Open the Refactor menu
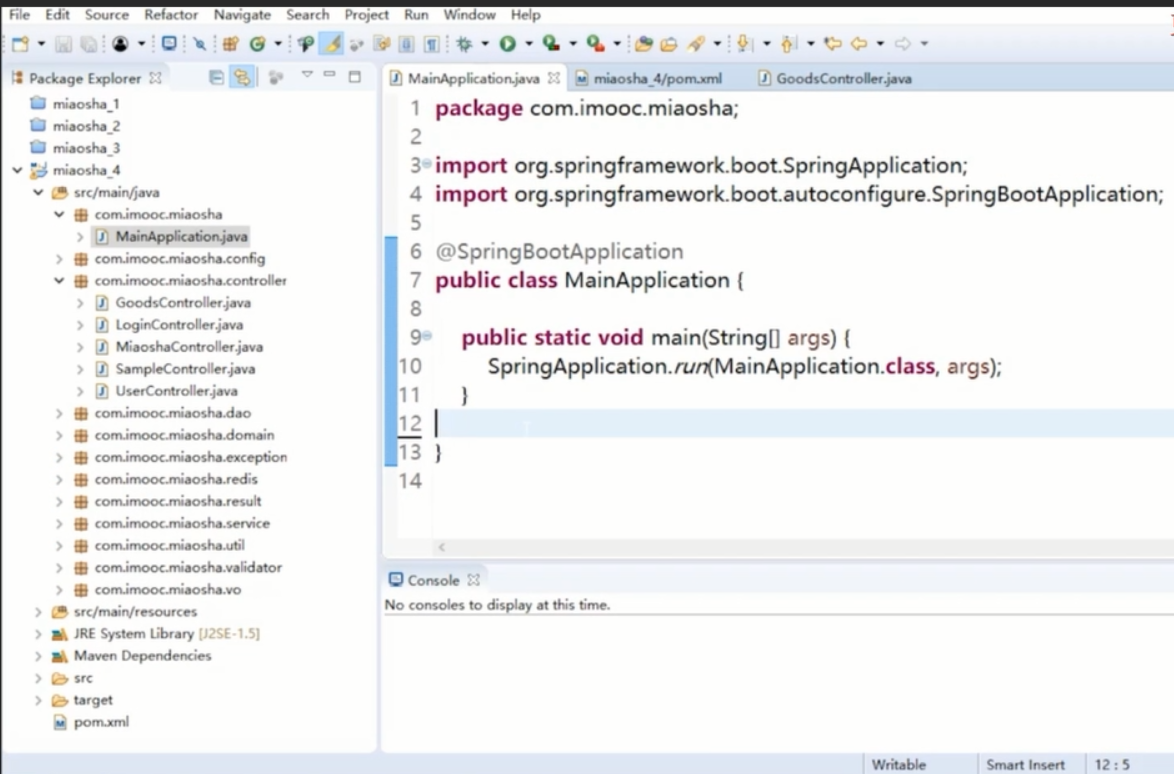 tap(171, 15)
